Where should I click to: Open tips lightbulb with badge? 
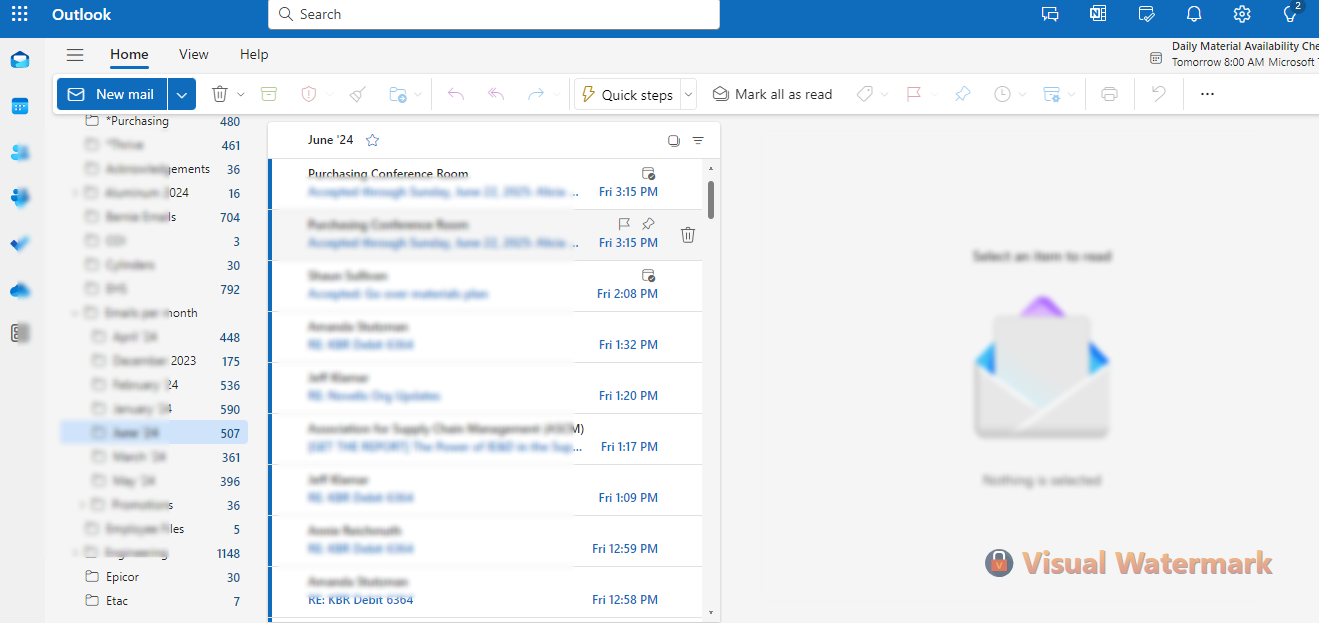point(1291,13)
